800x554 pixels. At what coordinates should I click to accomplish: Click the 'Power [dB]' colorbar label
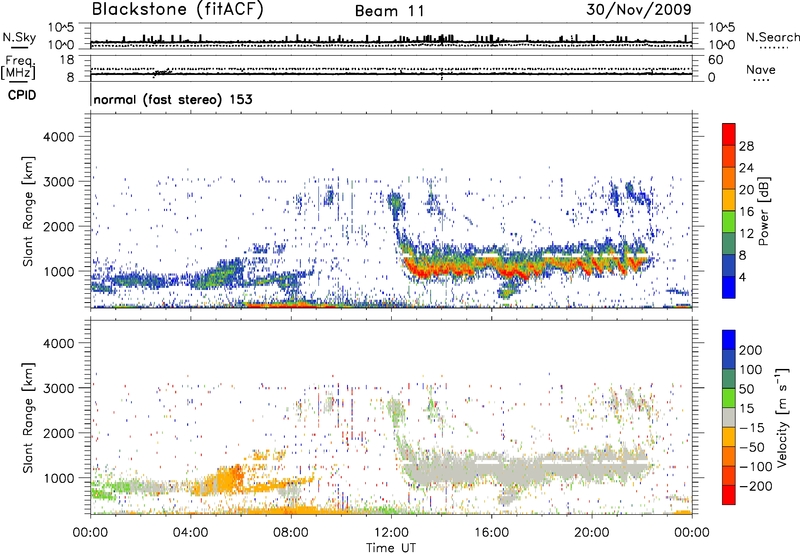[763, 211]
